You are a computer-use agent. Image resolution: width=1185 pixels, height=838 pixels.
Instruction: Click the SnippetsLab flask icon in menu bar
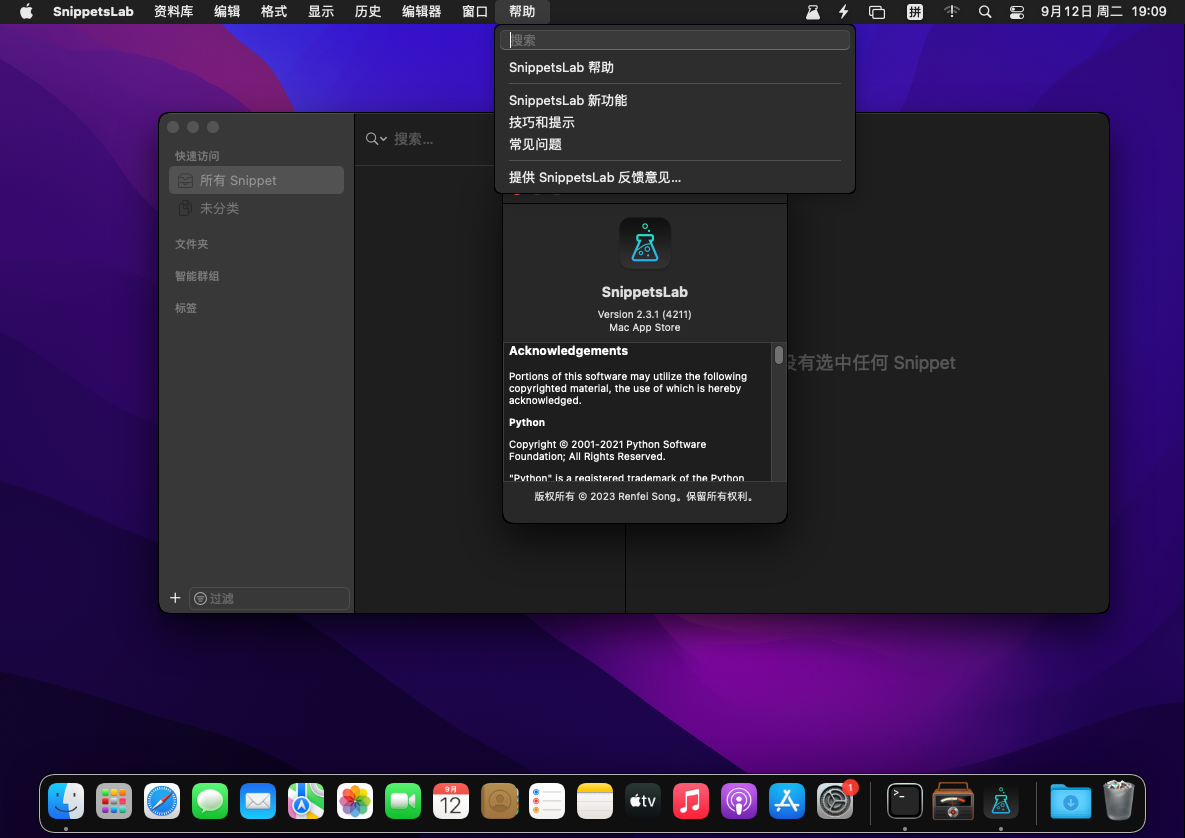point(813,12)
